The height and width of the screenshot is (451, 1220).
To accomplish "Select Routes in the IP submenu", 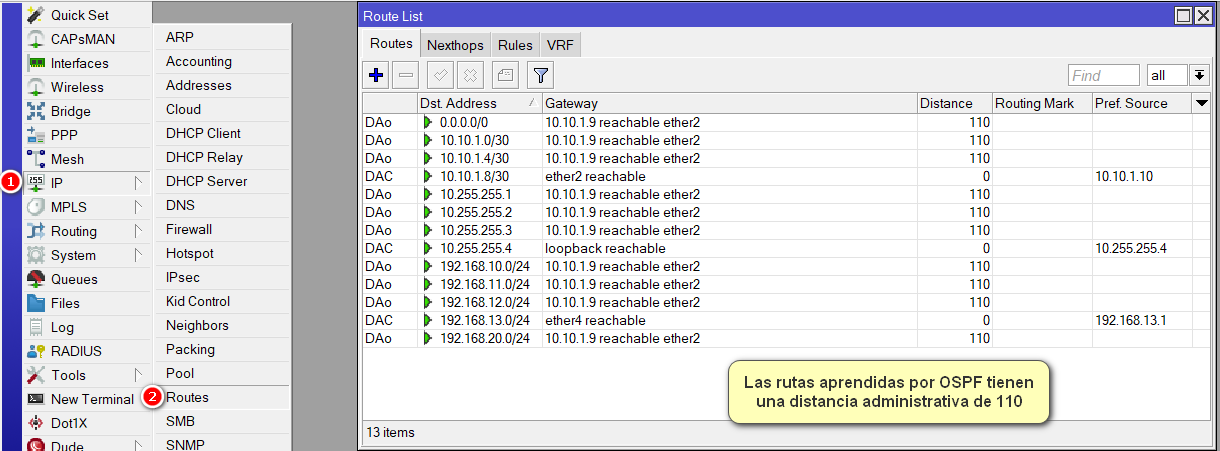I will click(x=187, y=397).
